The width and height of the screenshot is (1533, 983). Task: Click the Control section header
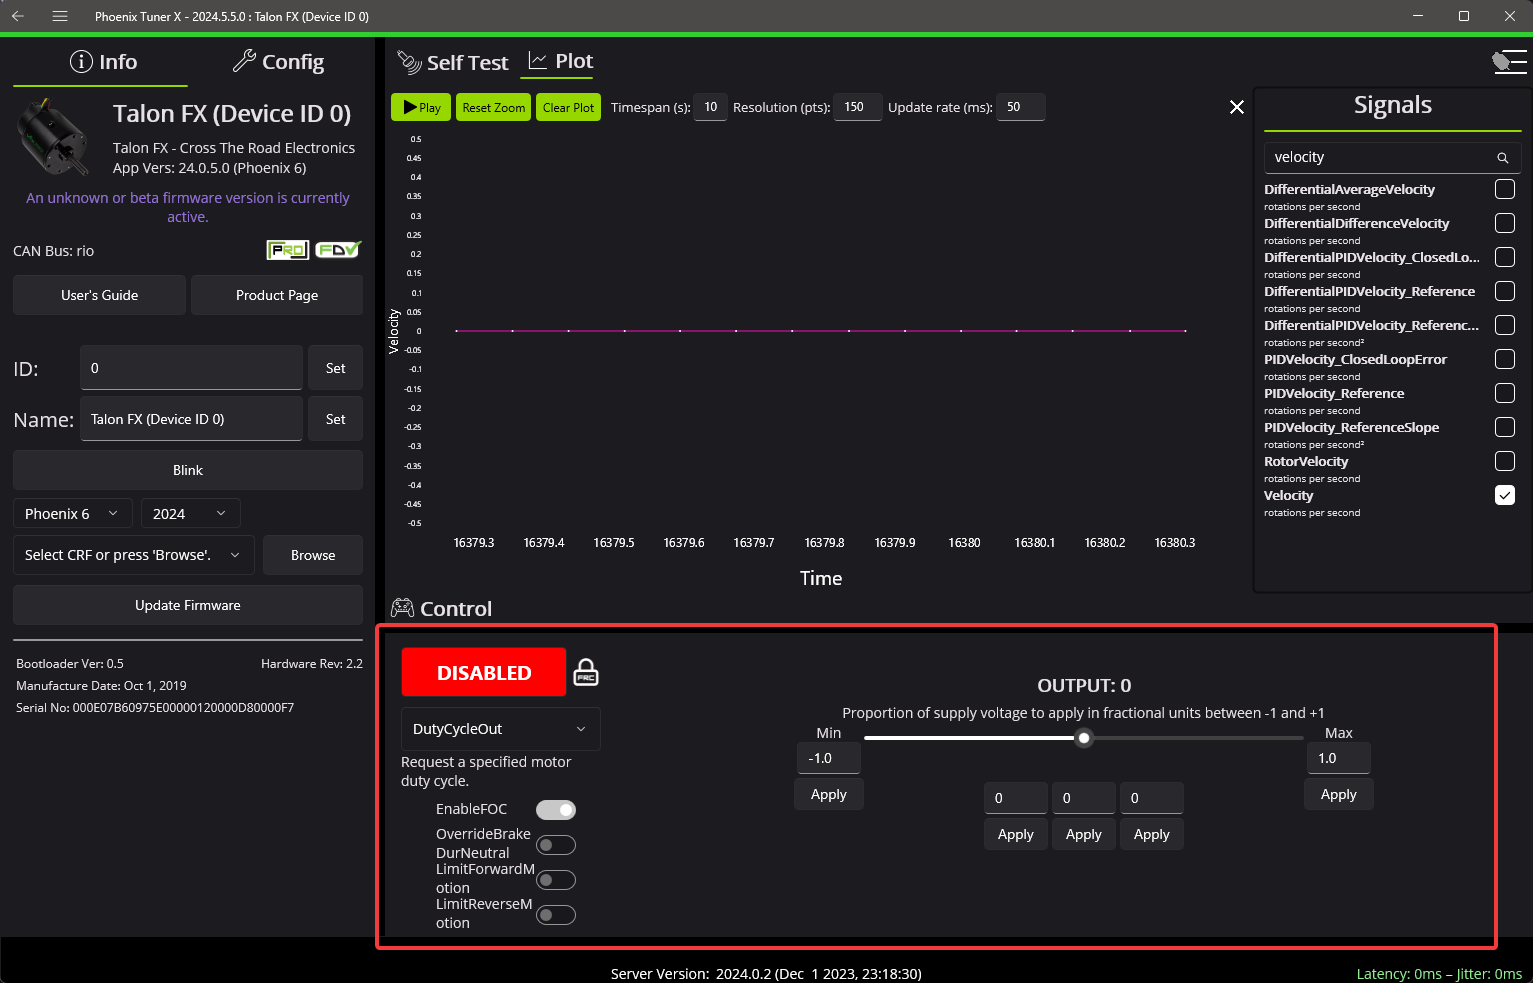point(441,608)
